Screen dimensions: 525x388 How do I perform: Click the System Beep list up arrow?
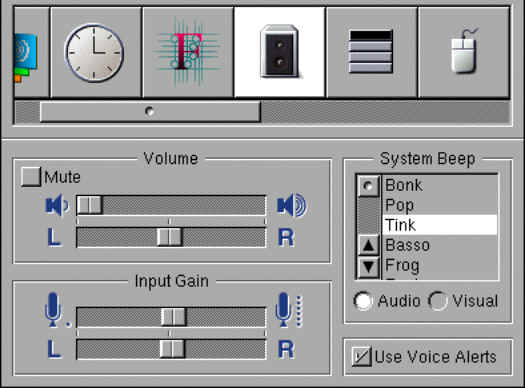click(x=369, y=246)
